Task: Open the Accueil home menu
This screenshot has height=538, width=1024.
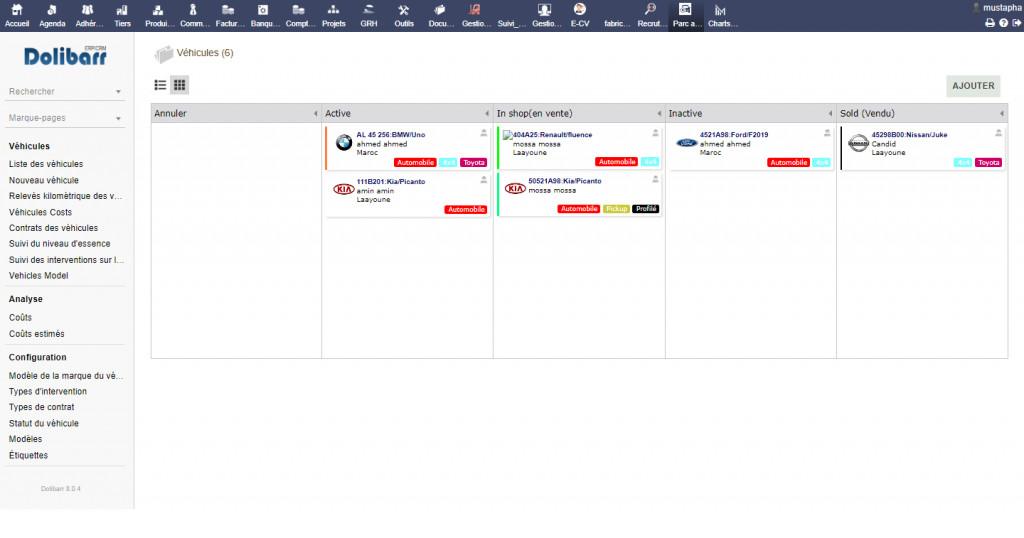Action: (17, 16)
